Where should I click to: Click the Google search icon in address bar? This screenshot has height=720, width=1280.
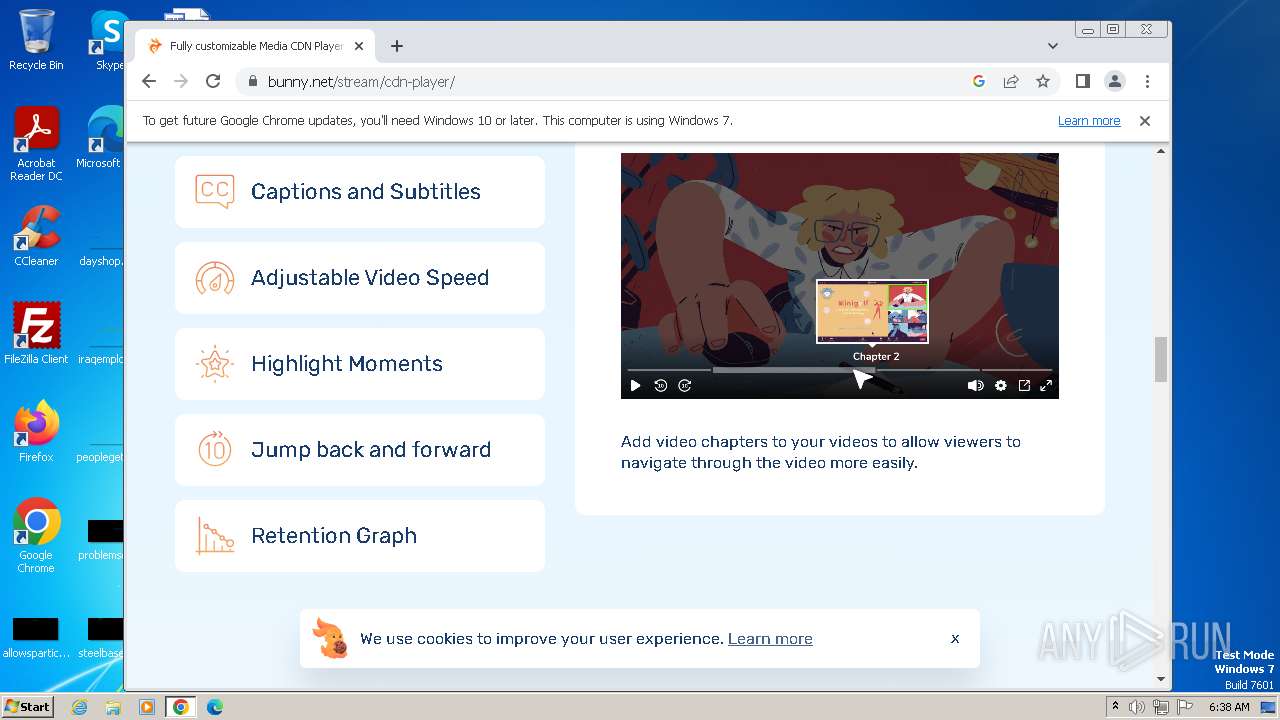pos(979,82)
